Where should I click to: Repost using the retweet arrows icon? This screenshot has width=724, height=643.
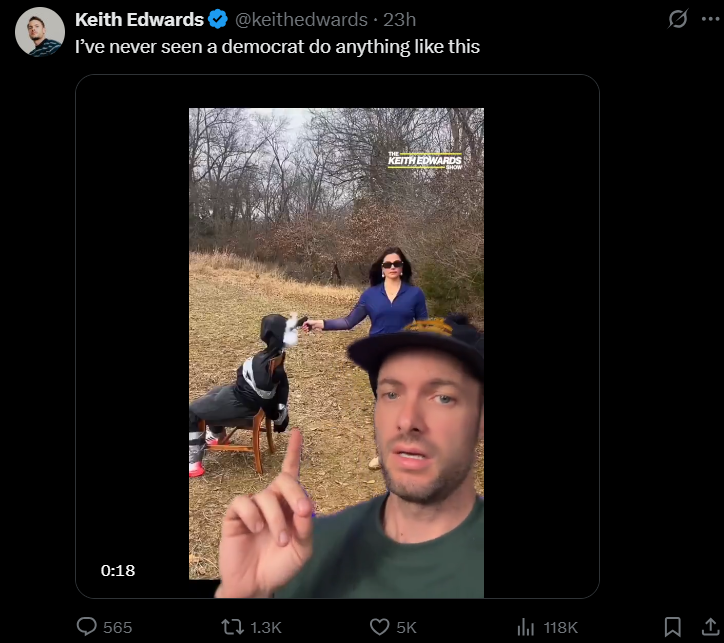tap(232, 627)
